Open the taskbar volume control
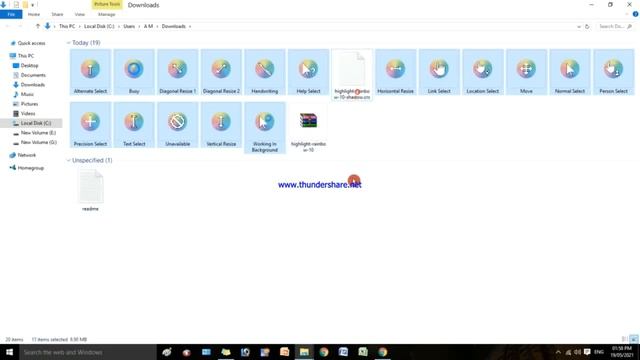The height and width of the screenshot is (360, 640). point(577,352)
